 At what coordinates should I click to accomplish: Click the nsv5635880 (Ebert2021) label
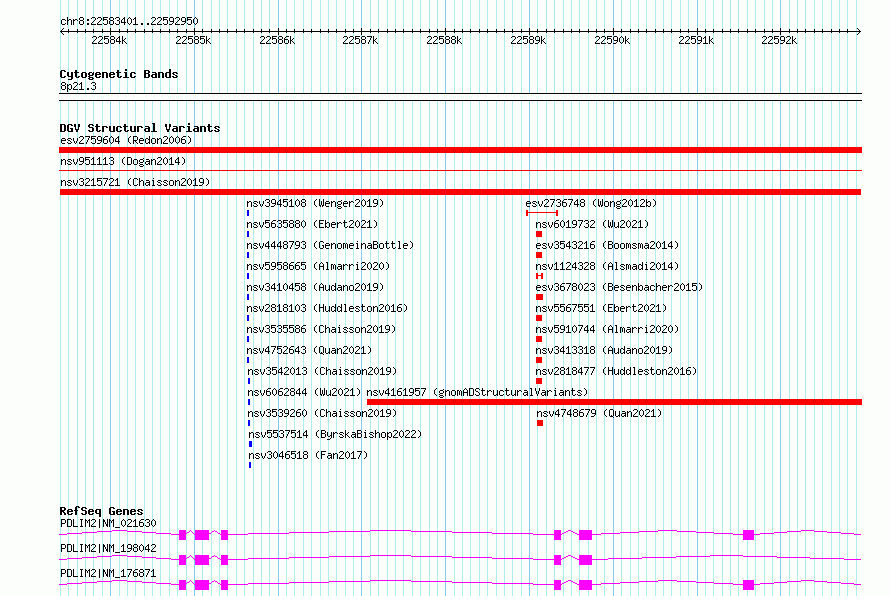click(312, 224)
